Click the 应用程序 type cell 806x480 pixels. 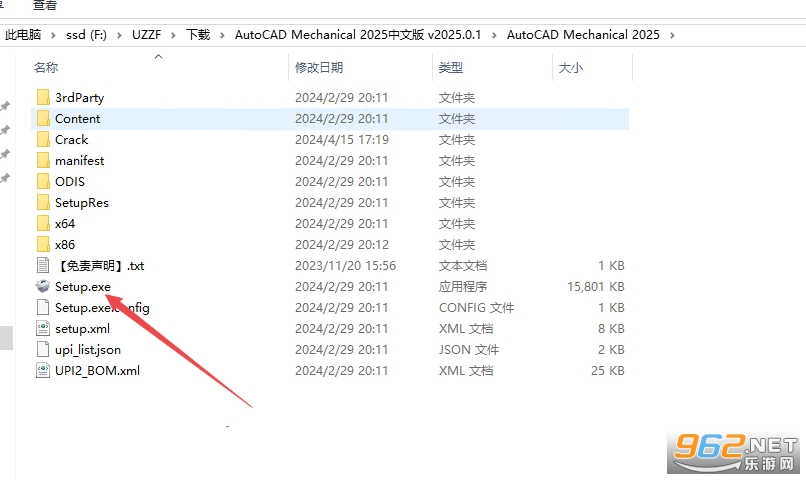(463, 287)
